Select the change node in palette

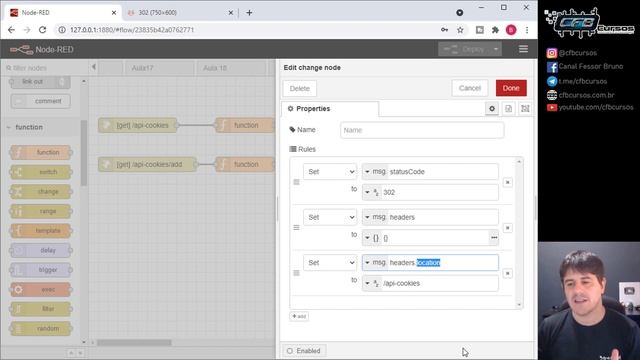point(41,191)
